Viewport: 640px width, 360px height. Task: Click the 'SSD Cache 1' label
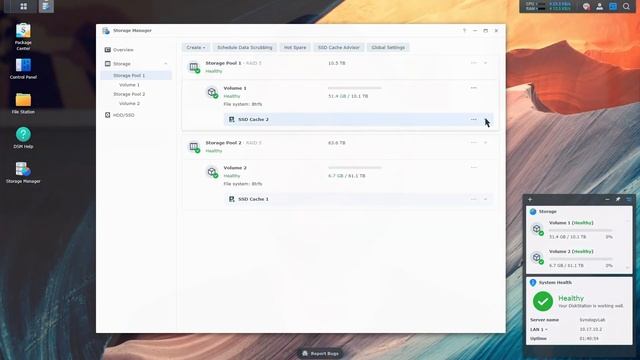click(x=253, y=199)
